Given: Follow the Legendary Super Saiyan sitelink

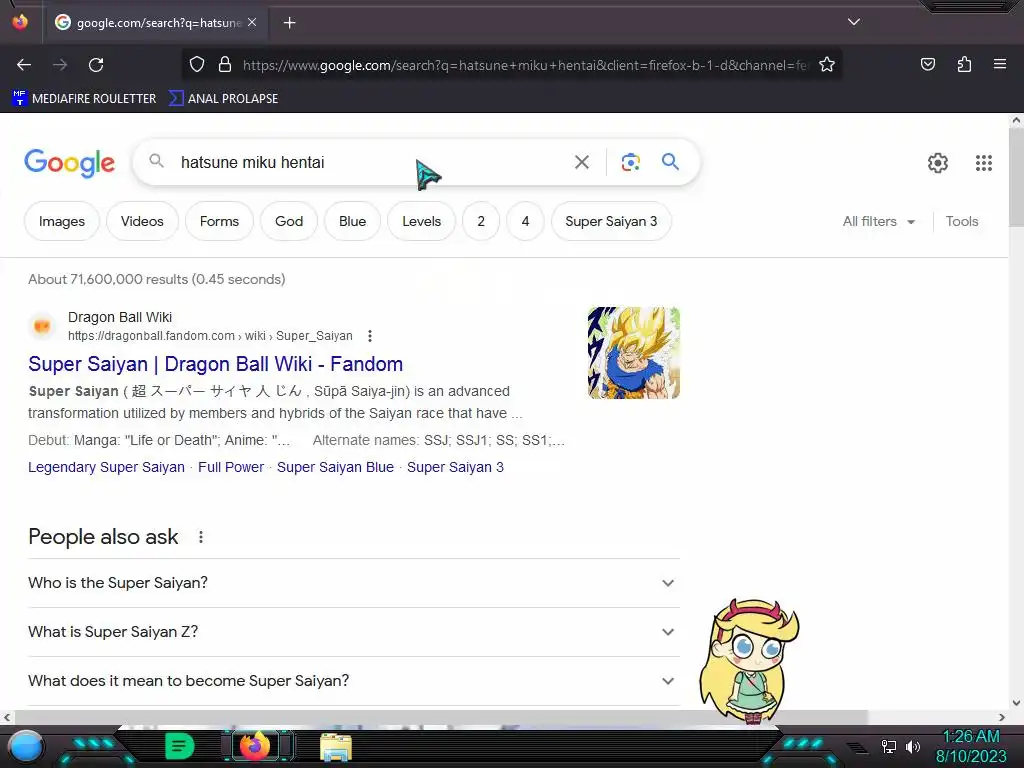Looking at the screenshot, I should click(x=106, y=467).
